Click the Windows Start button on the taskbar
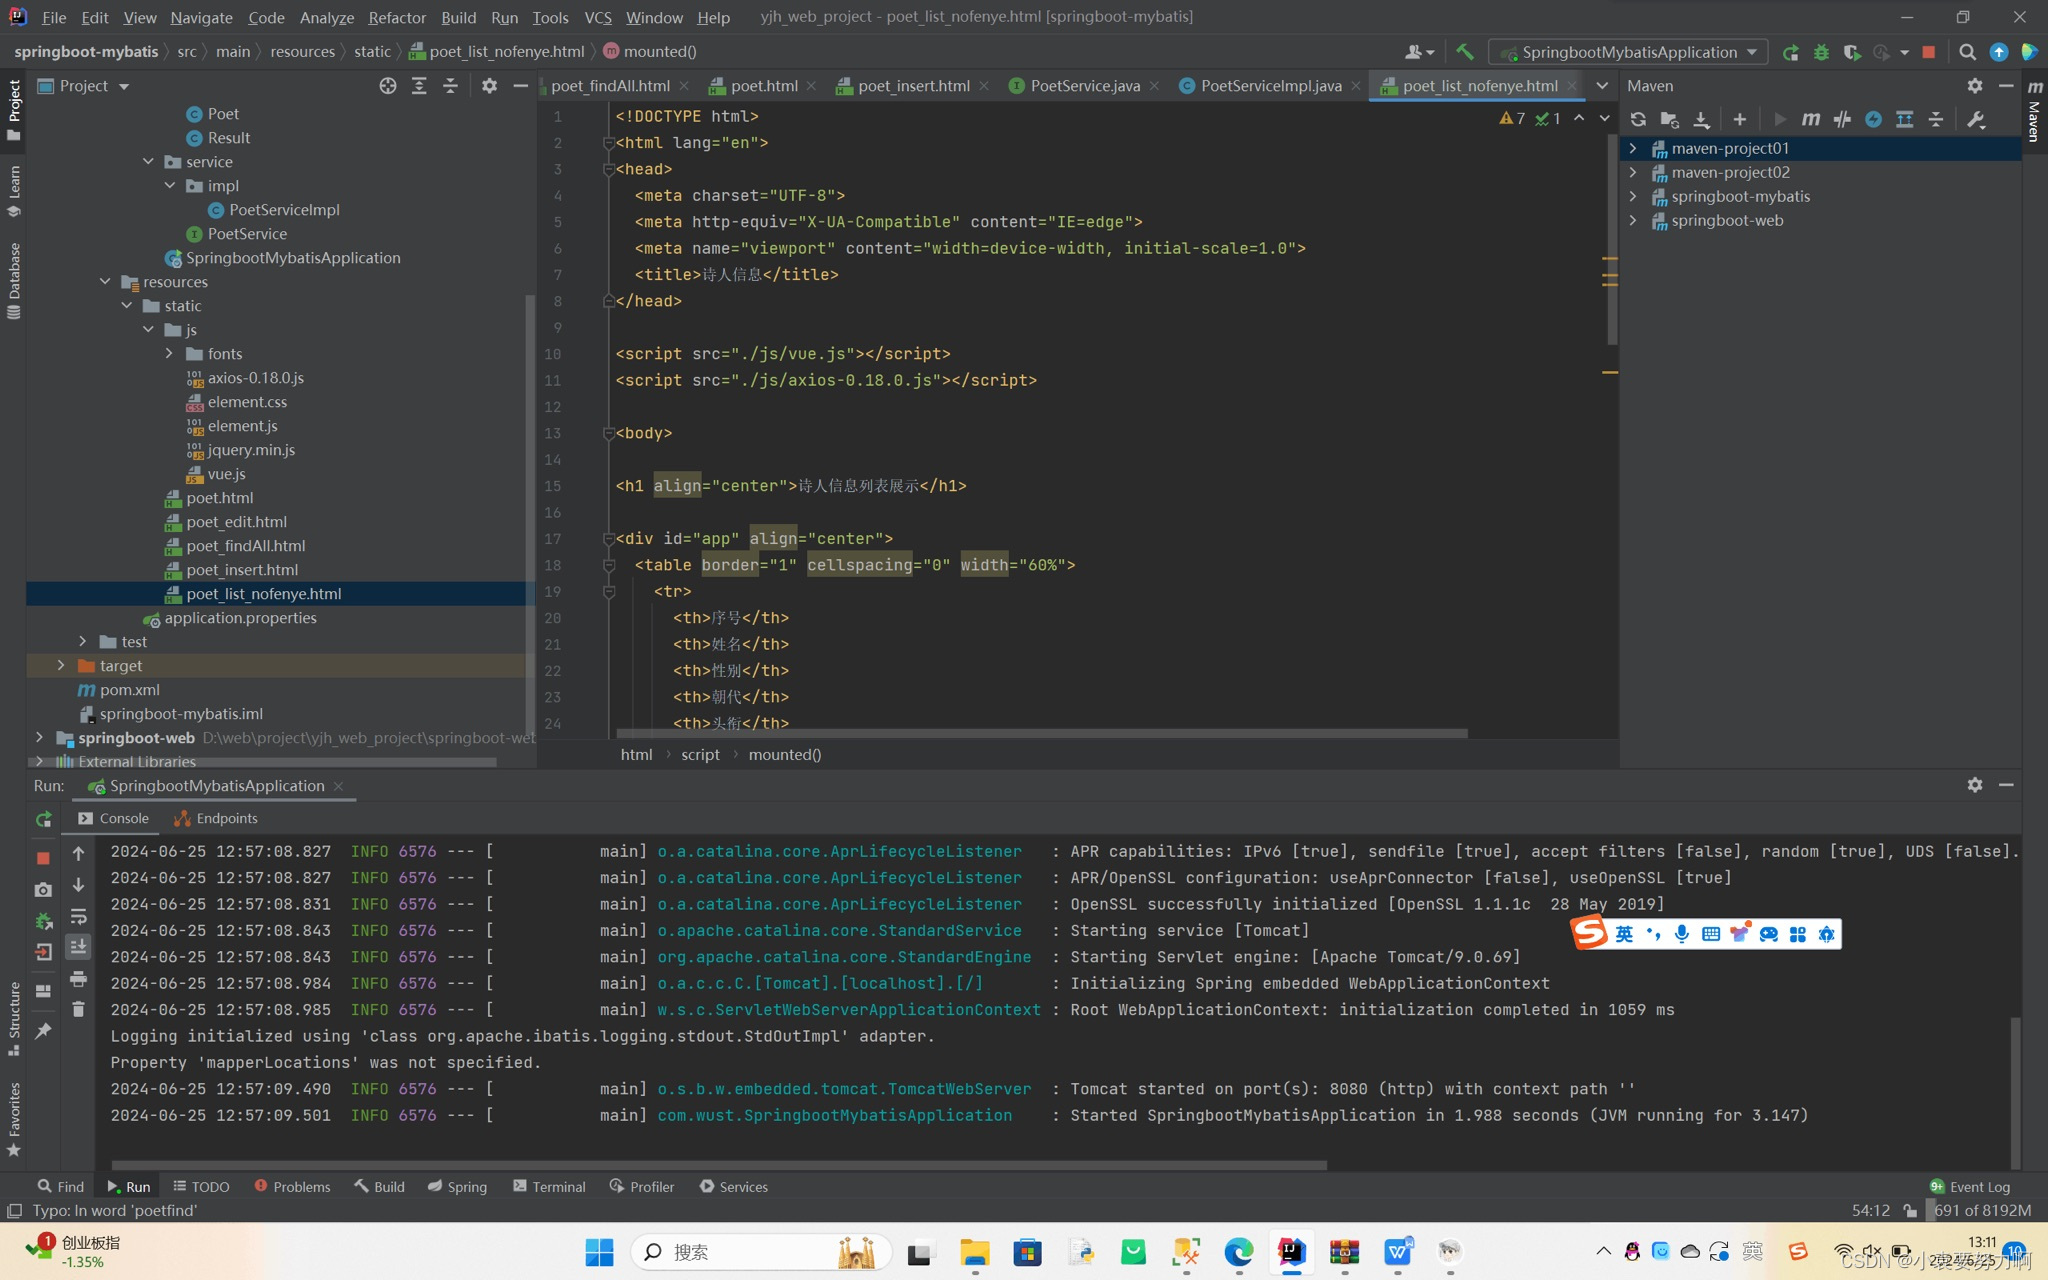The width and height of the screenshot is (2048, 1280). 599,1252
